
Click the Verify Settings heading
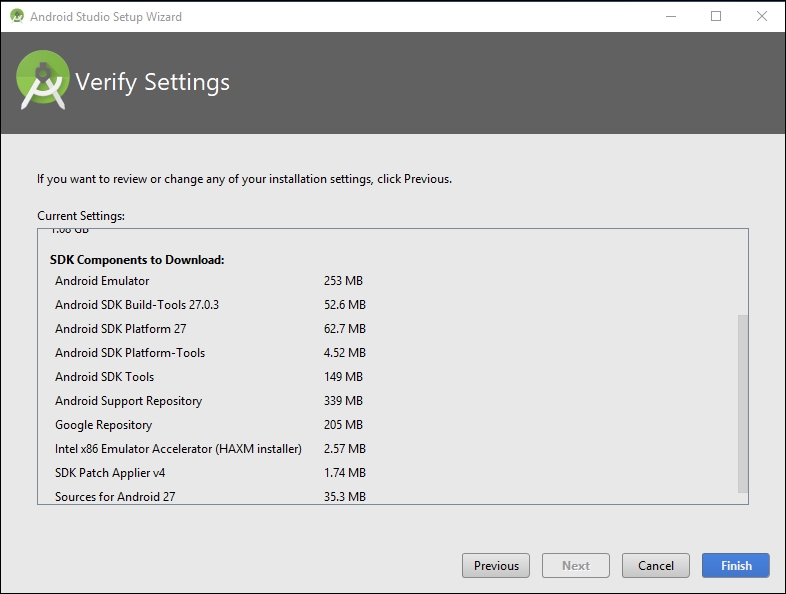point(152,82)
